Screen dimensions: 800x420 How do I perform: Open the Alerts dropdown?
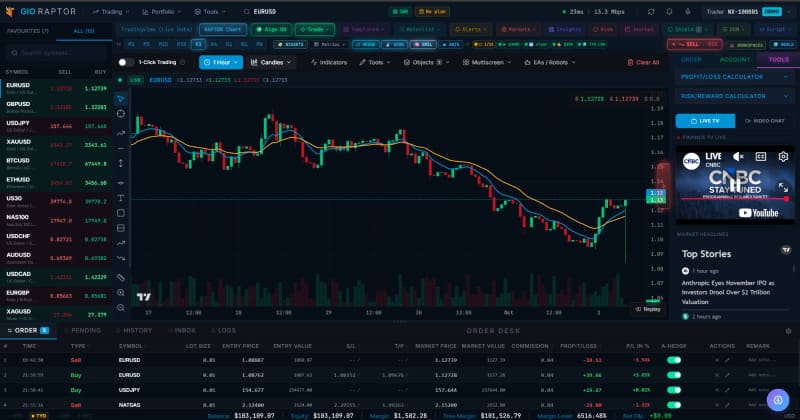[470, 30]
